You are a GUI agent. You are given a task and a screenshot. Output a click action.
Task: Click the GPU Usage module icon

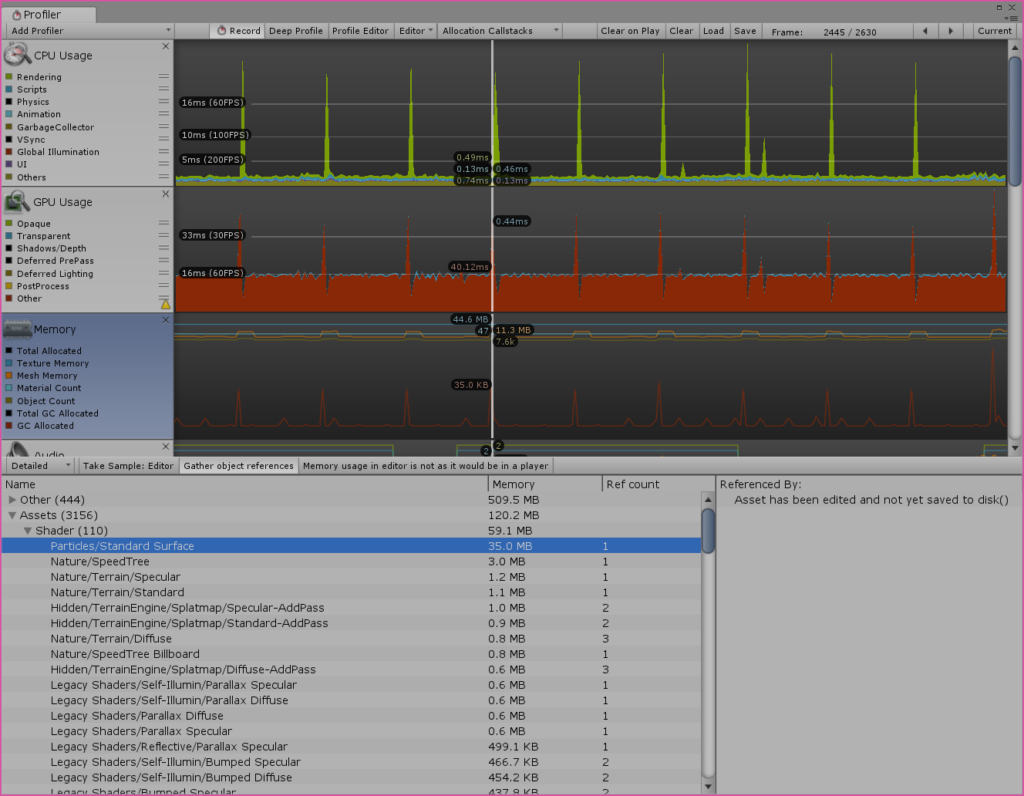point(18,202)
